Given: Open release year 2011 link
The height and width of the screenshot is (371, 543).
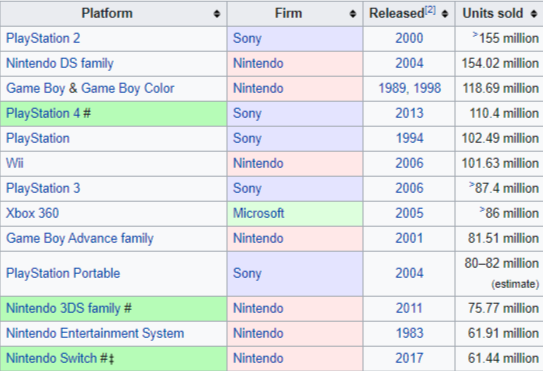Looking at the screenshot, I should coord(409,308).
